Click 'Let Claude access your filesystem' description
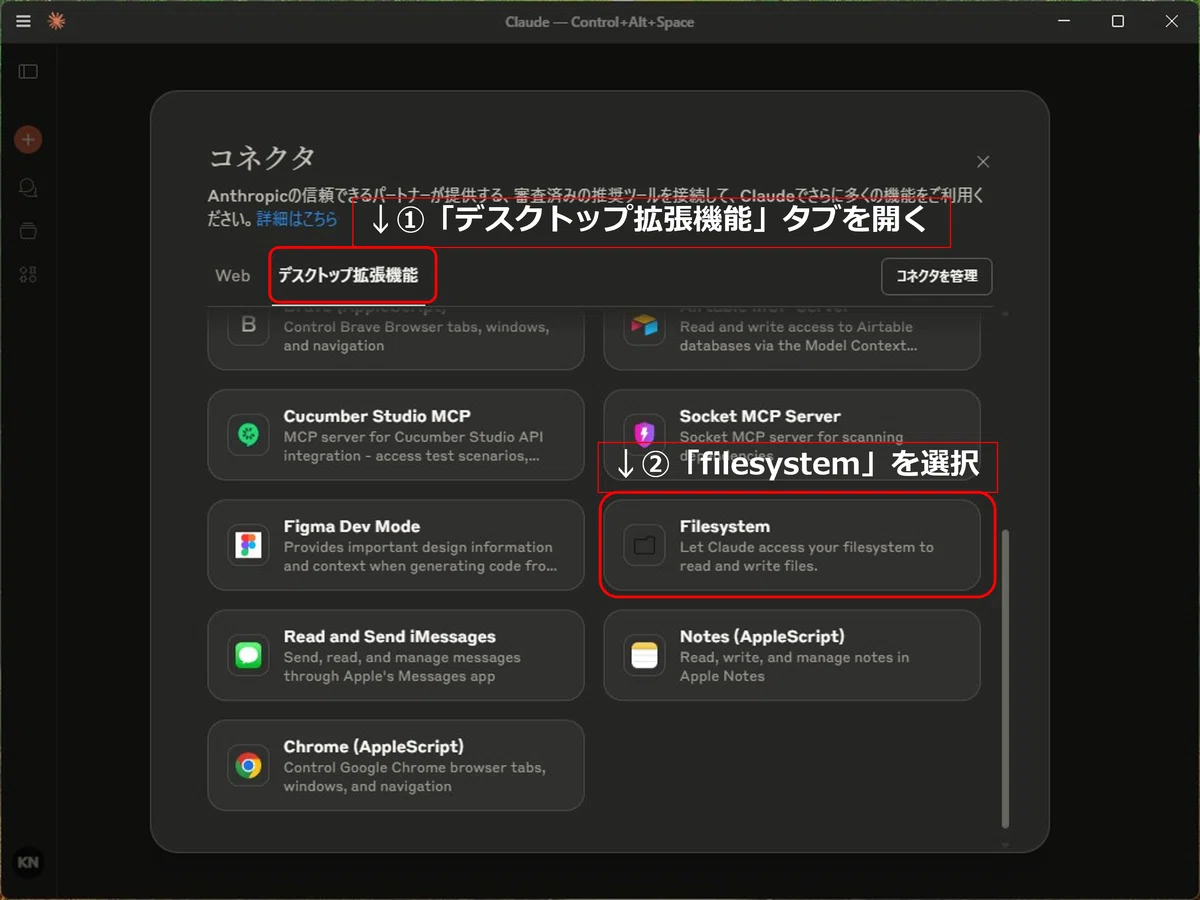The width and height of the screenshot is (1200, 900). coord(807,556)
